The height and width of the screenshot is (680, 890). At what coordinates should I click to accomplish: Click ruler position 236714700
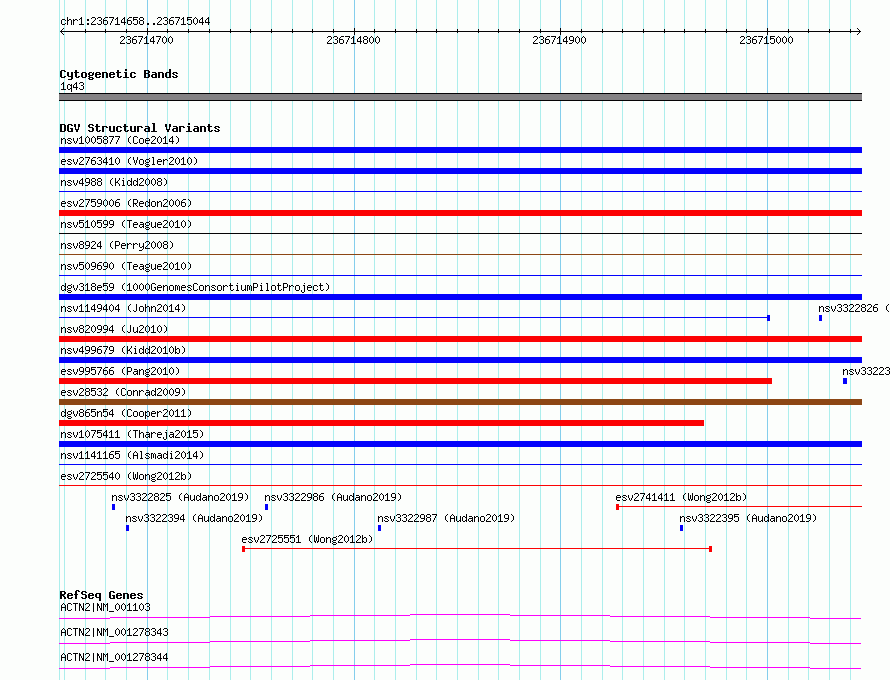(146, 40)
